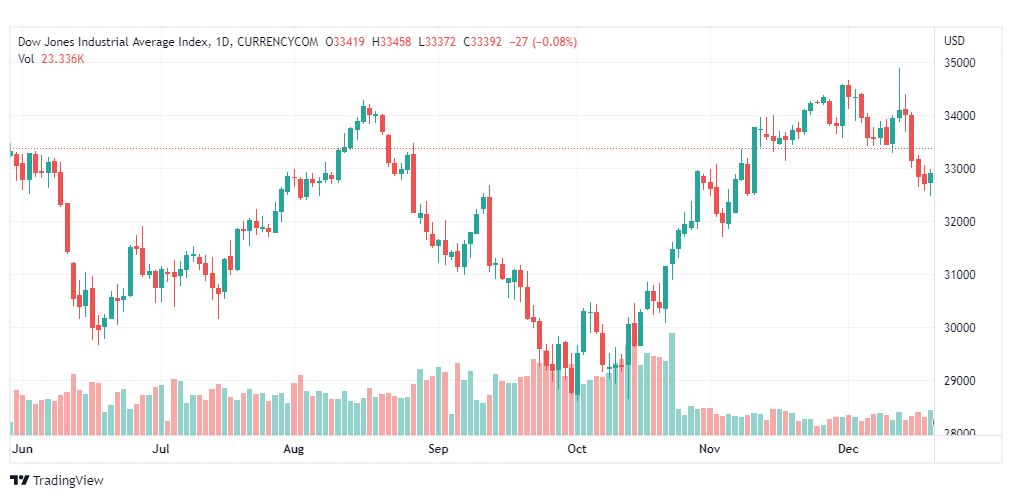Click the Dow Jones Industrial Average Index title
The image size is (1012, 498).
[115, 42]
